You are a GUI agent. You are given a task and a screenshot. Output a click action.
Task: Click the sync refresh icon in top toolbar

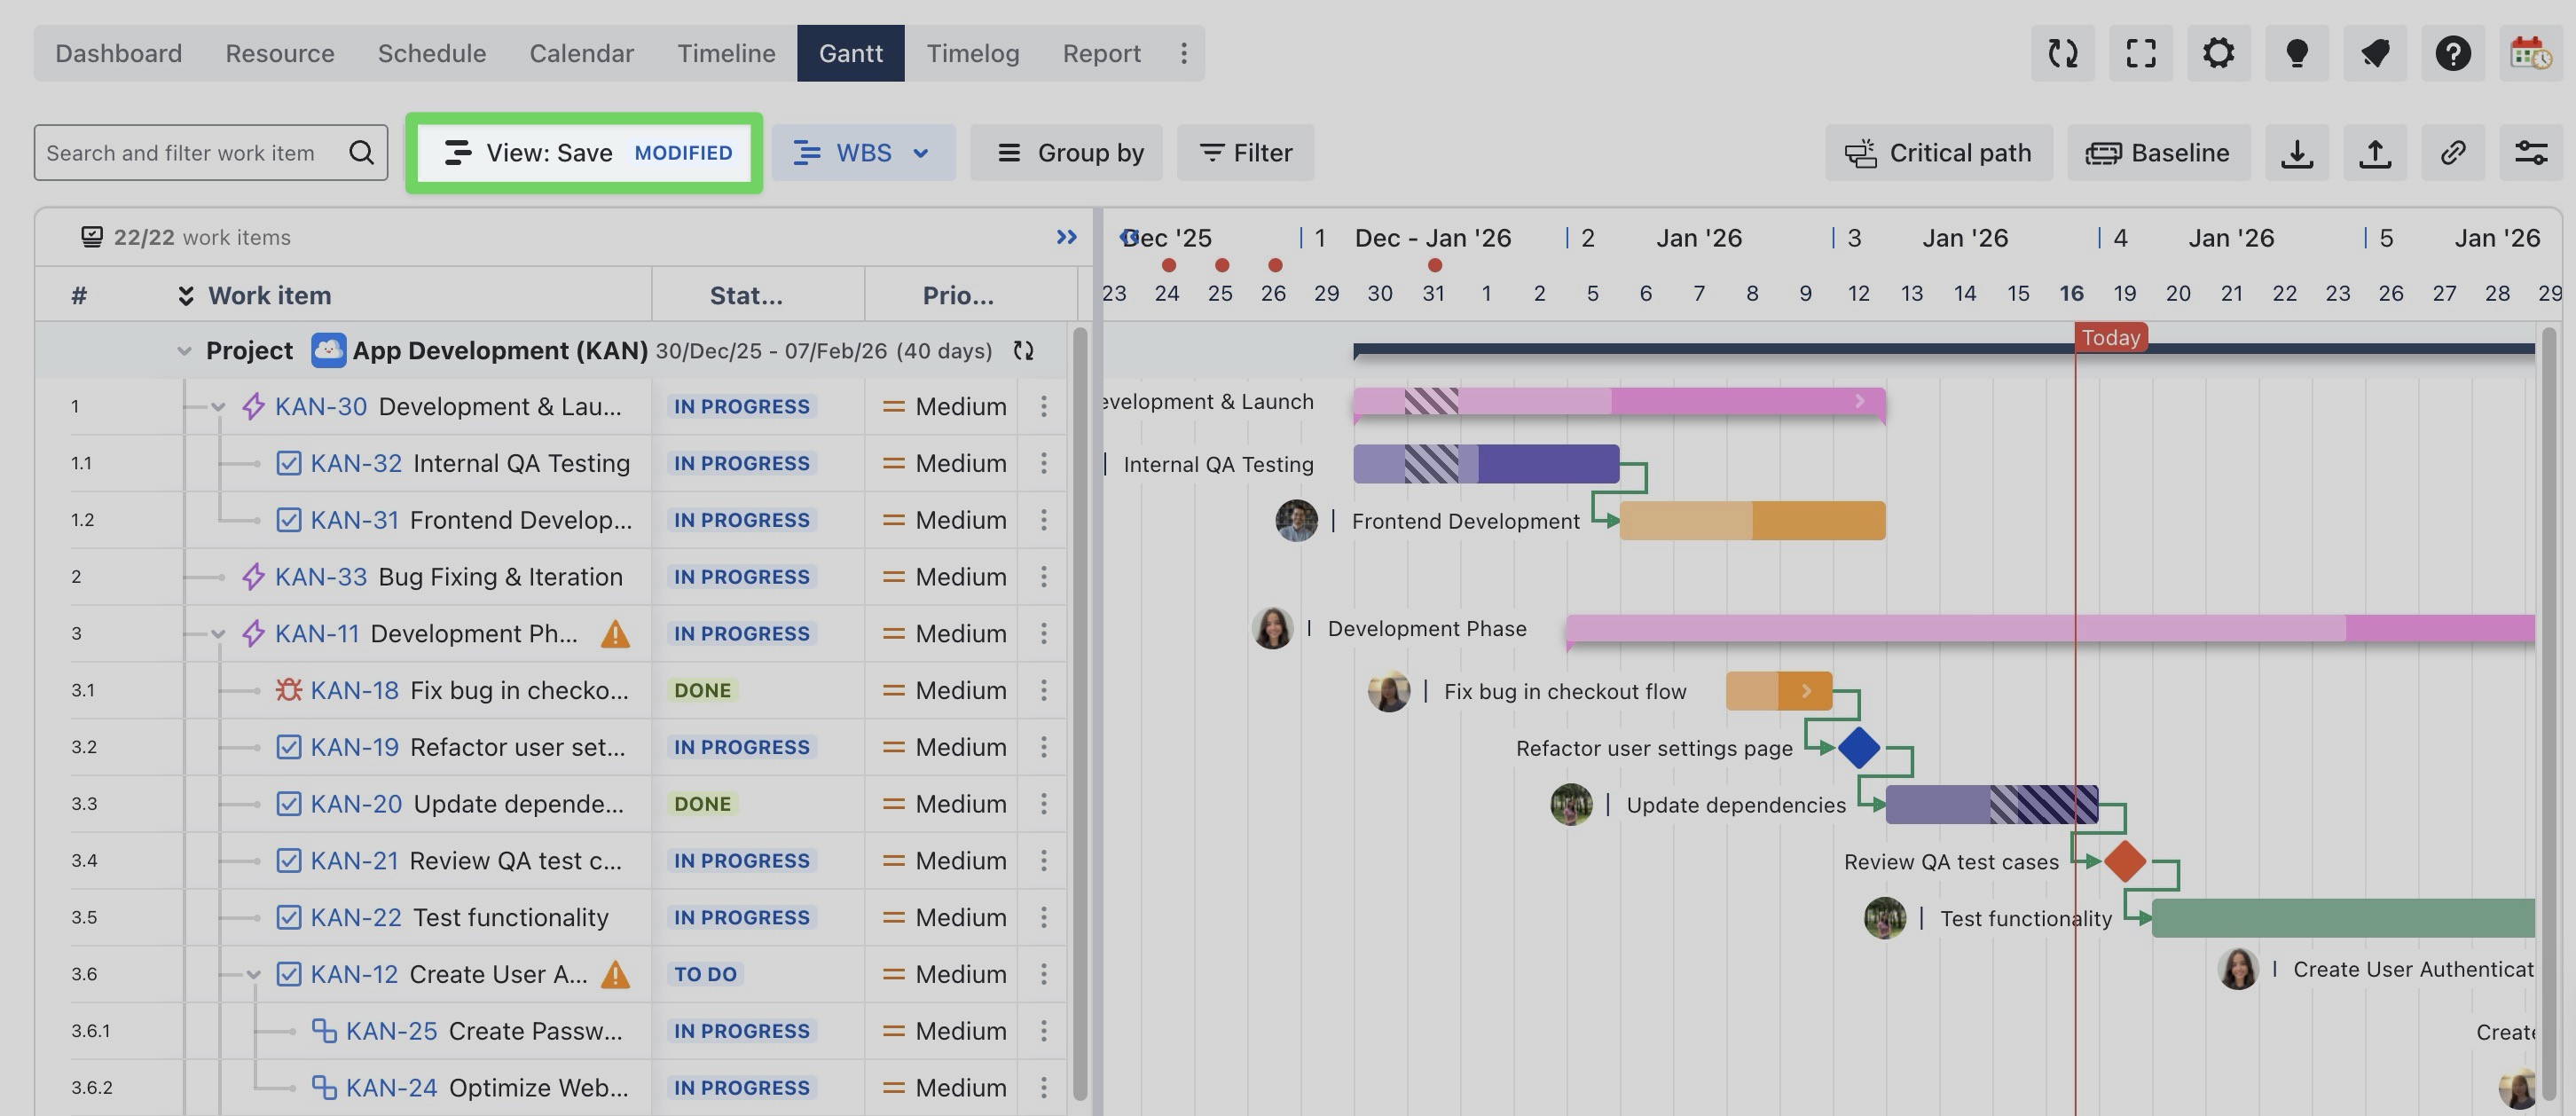[2062, 53]
